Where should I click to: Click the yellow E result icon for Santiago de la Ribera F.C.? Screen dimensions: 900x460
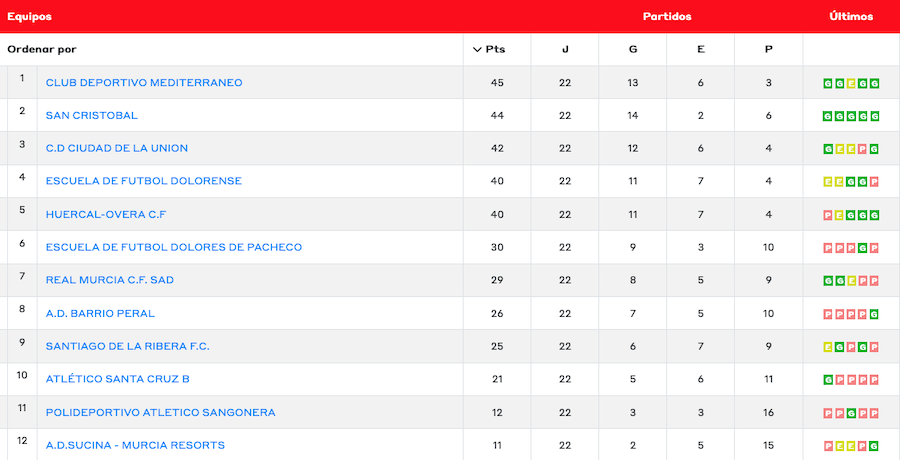[x=827, y=347]
